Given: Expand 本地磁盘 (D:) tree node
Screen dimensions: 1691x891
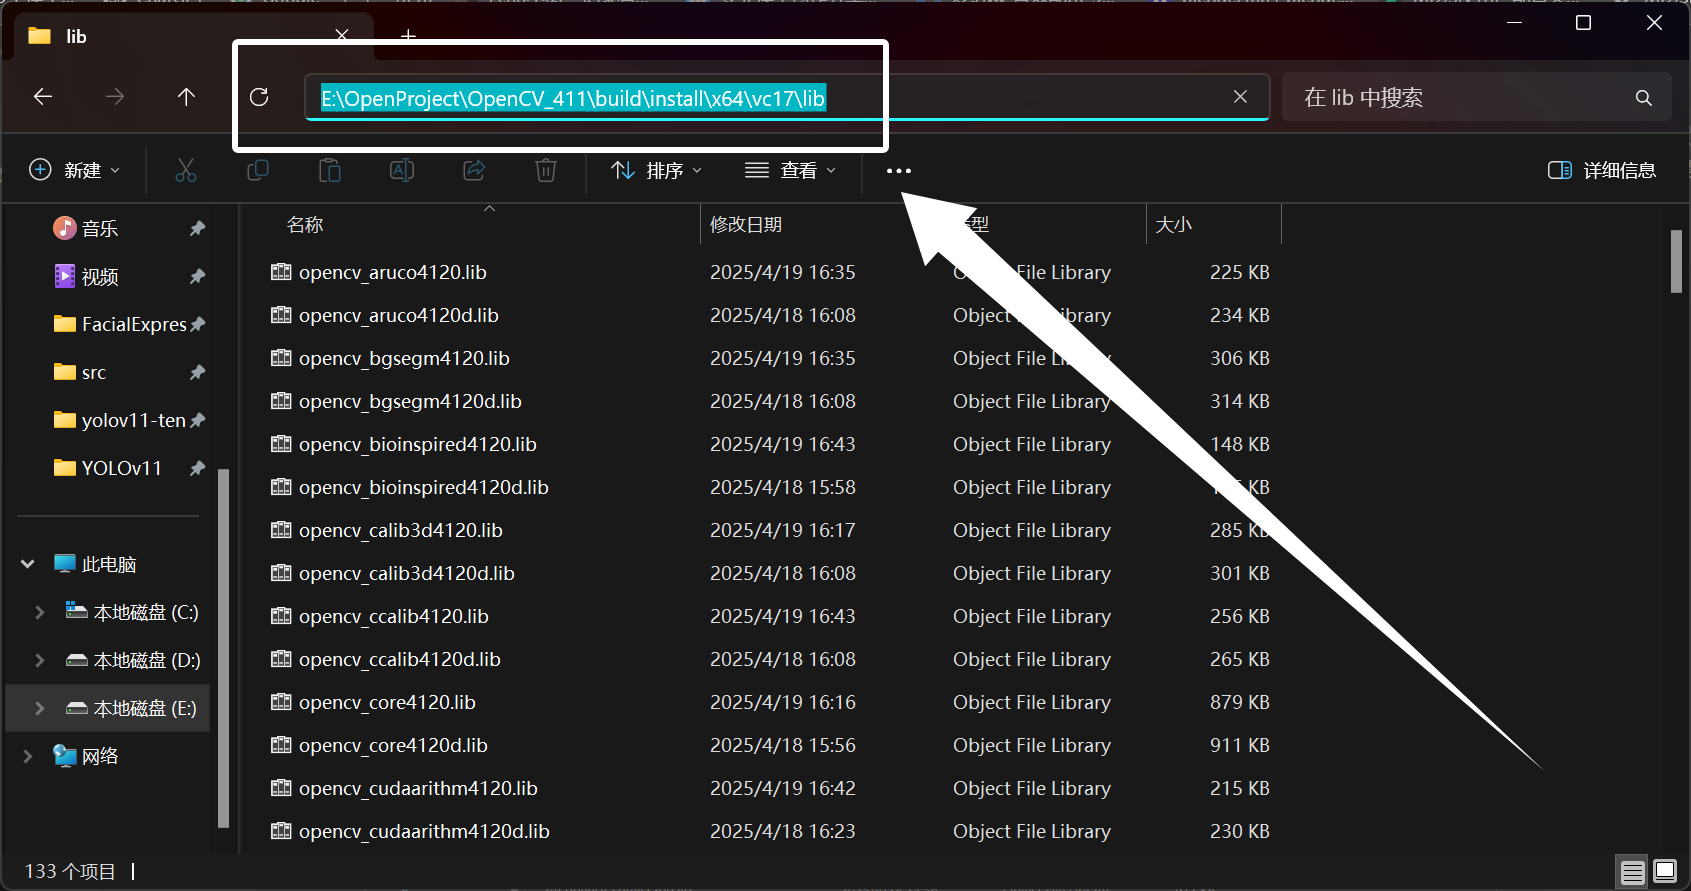Looking at the screenshot, I should coord(40,660).
